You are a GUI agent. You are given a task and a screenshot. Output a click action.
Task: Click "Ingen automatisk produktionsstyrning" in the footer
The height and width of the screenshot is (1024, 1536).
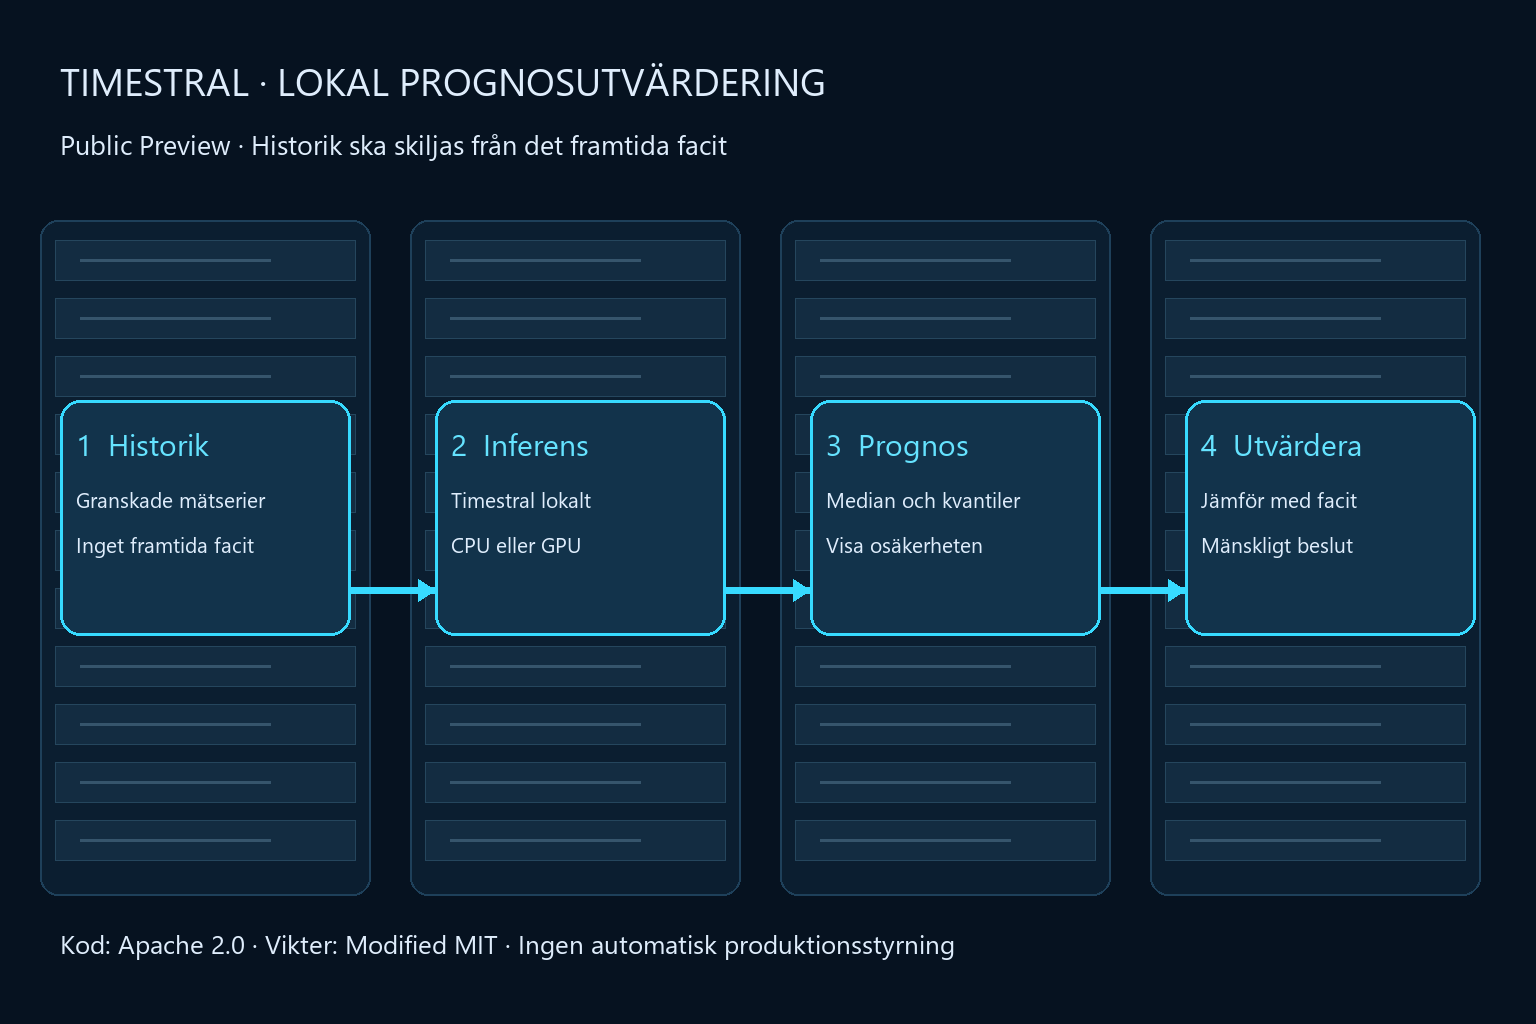[x=736, y=946]
